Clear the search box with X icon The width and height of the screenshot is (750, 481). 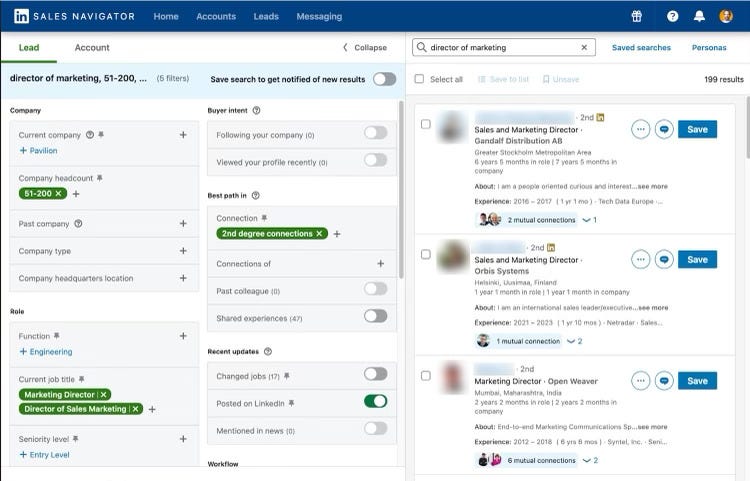pyautogui.click(x=584, y=47)
